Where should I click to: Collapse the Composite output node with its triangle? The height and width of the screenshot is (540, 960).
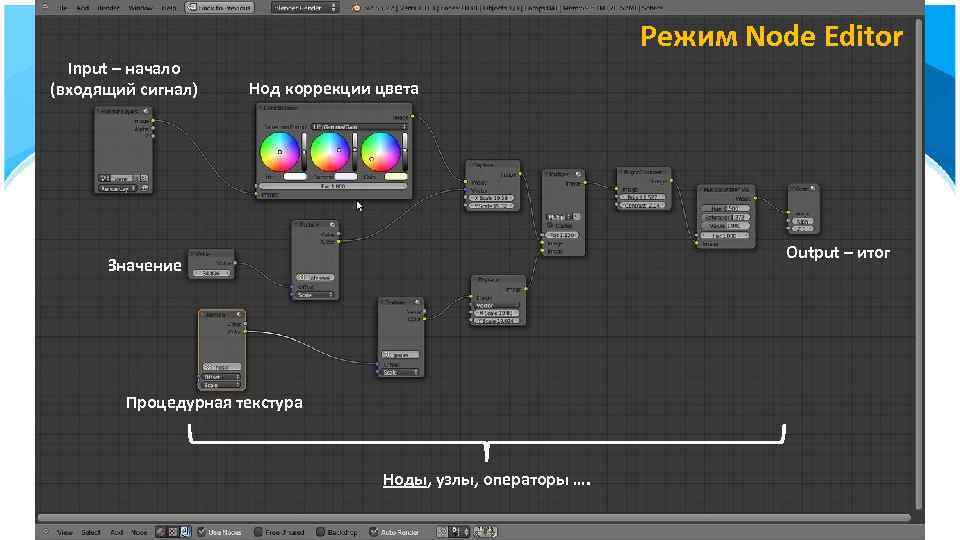[x=792, y=189]
